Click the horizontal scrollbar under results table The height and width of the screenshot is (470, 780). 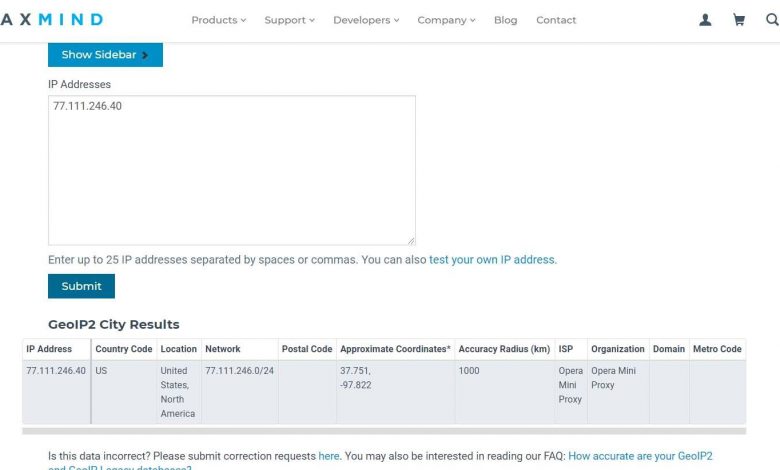pos(384,431)
